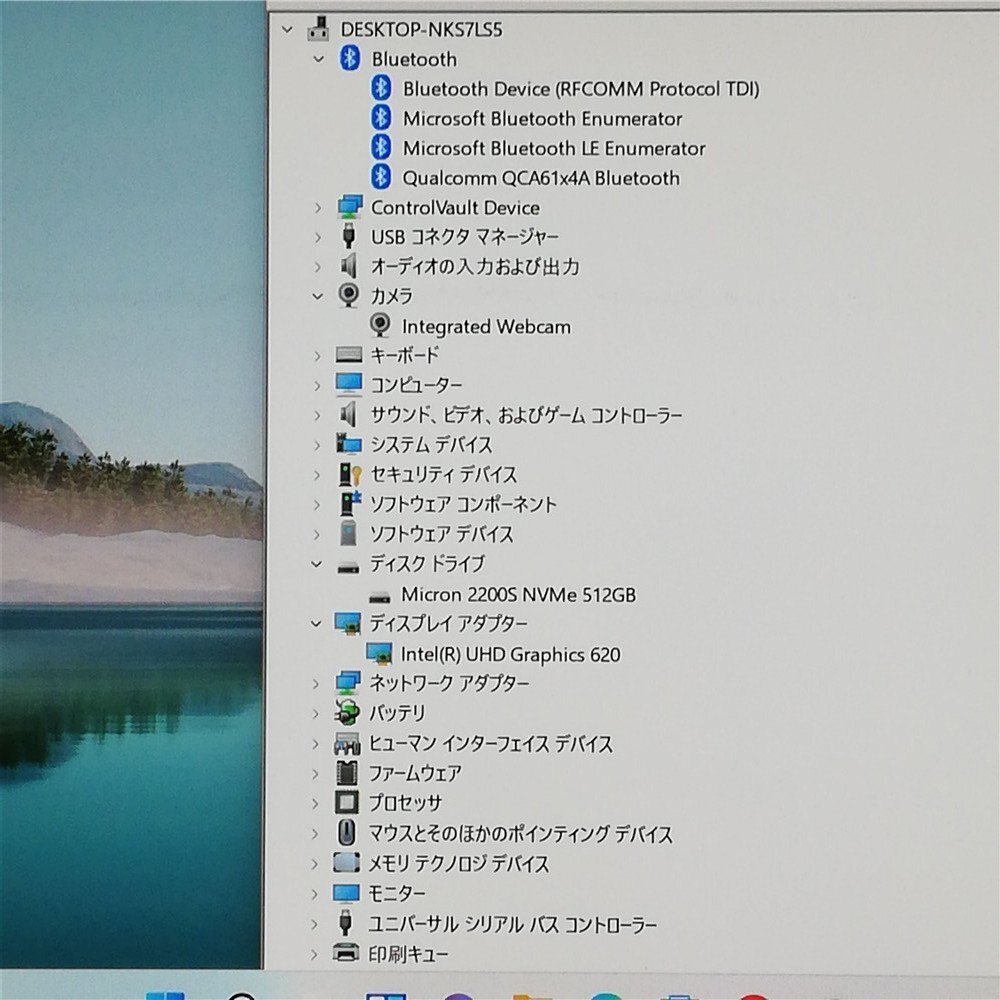Select the DESKTOP-NKS7LS5 root node
The image size is (1000, 1000).
point(421,29)
